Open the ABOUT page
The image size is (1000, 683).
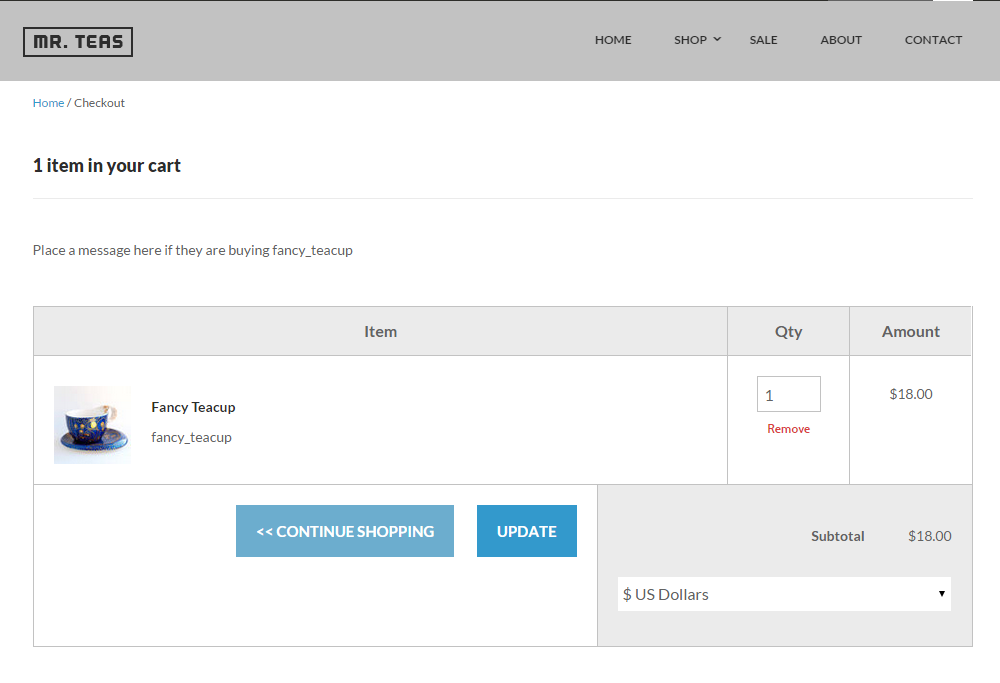pyautogui.click(x=841, y=40)
